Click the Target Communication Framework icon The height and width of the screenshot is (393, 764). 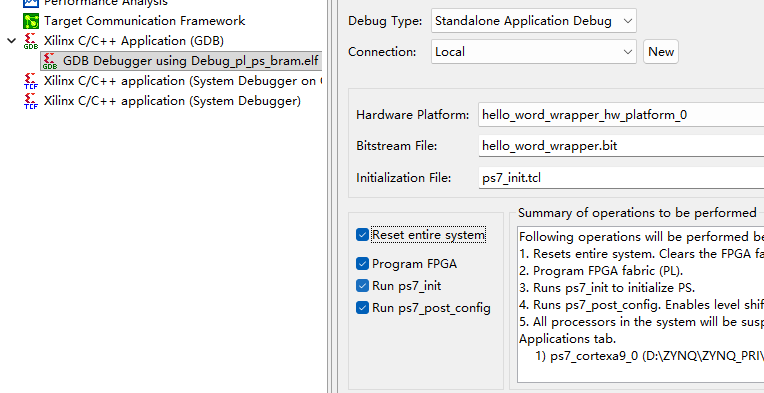pyautogui.click(x=31, y=21)
